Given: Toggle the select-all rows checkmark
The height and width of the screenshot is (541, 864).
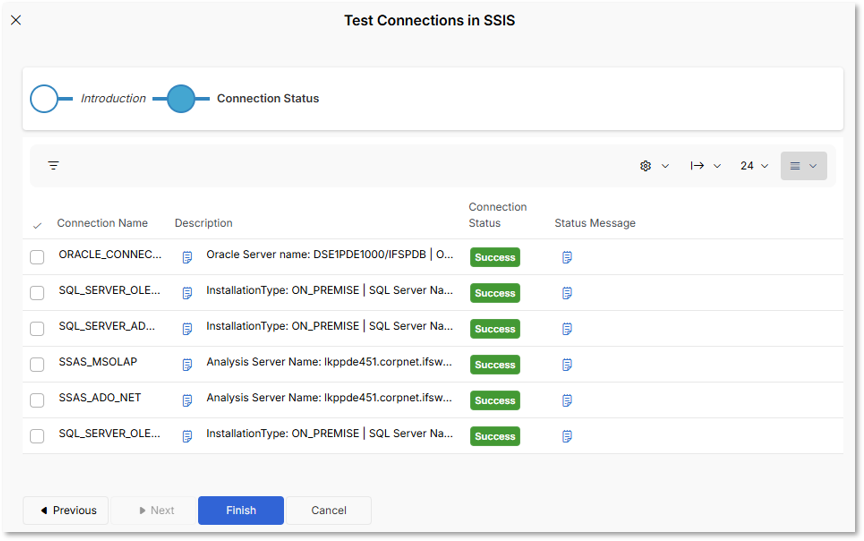Looking at the screenshot, I should [x=37, y=225].
